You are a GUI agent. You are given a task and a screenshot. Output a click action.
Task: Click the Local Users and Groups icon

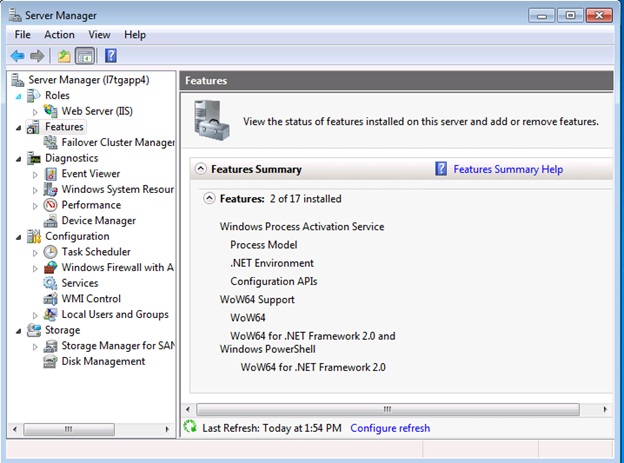coord(50,315)
